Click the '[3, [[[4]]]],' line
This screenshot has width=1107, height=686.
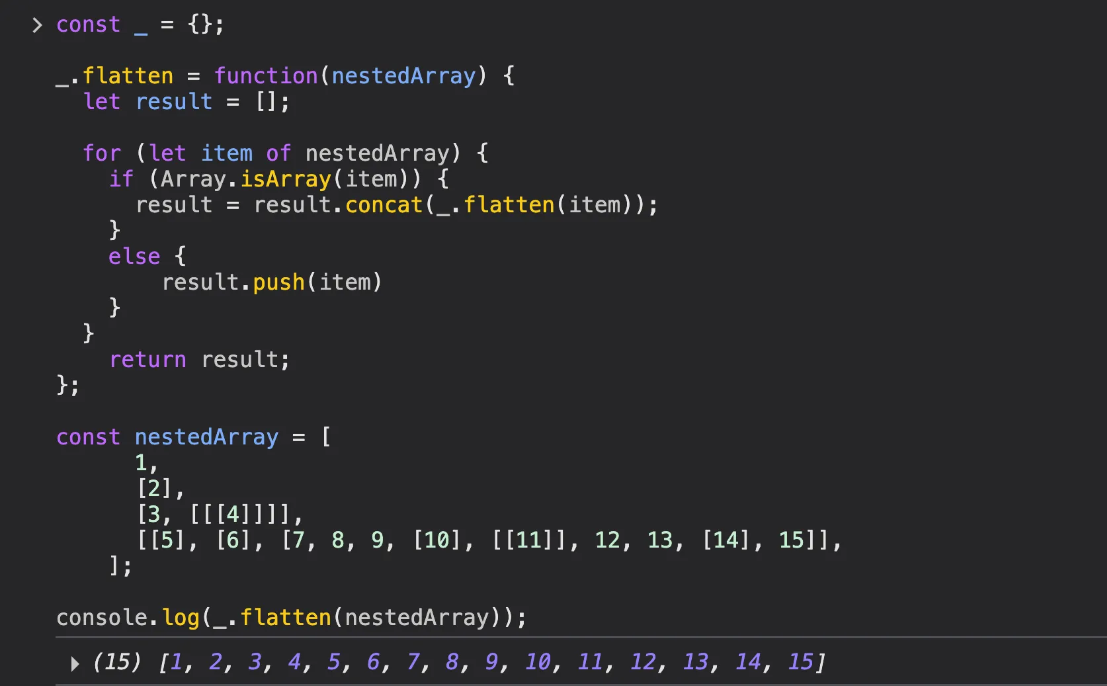220,514
